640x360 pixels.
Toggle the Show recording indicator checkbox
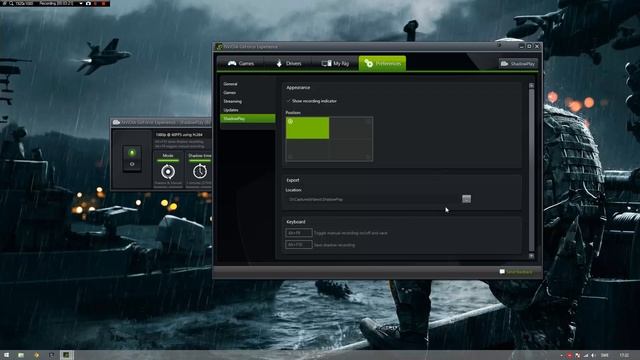pos(289,101)
